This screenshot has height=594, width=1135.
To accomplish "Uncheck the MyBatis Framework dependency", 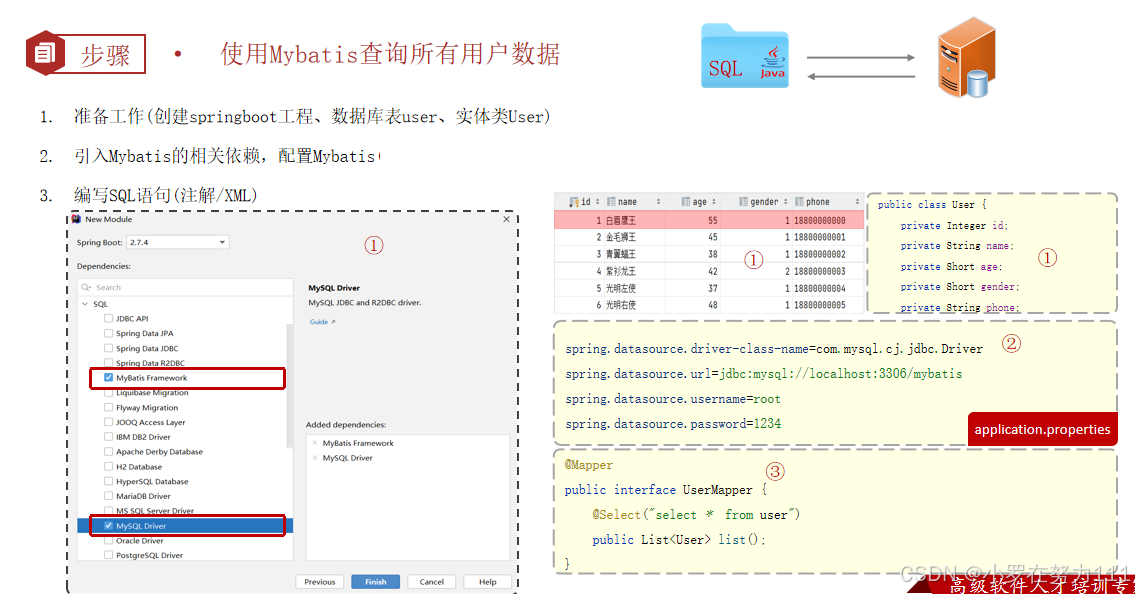I will [108, 378].
